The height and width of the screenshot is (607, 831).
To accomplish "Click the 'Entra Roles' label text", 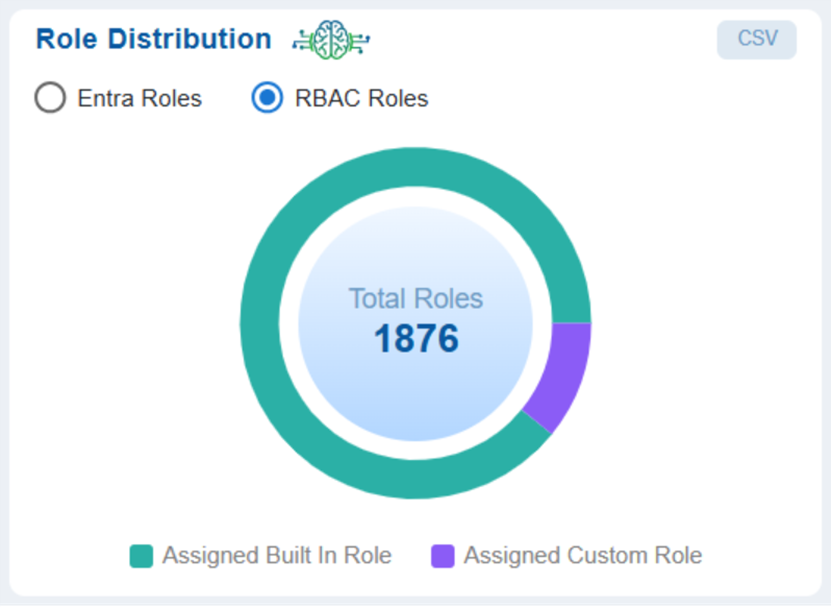I will point(139,98).
